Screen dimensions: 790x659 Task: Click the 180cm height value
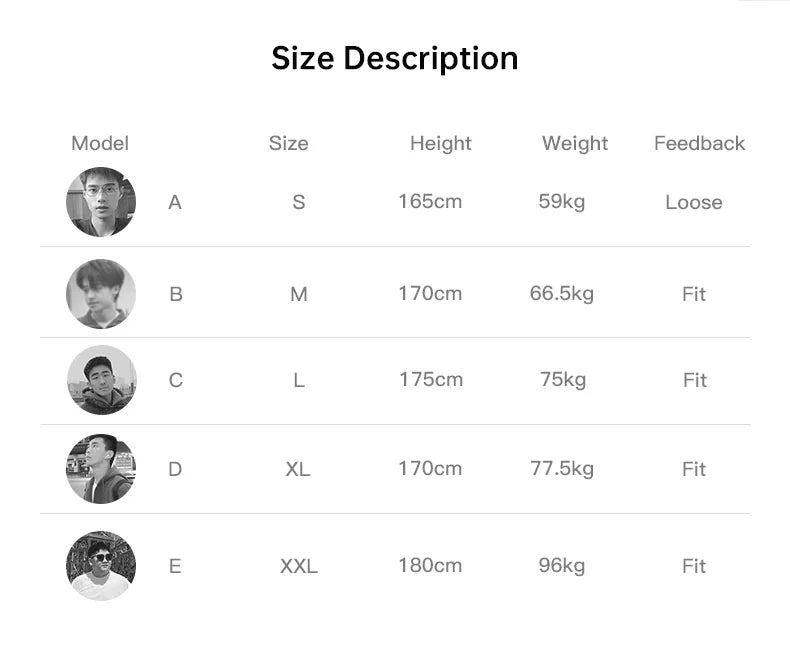(430, 565)
